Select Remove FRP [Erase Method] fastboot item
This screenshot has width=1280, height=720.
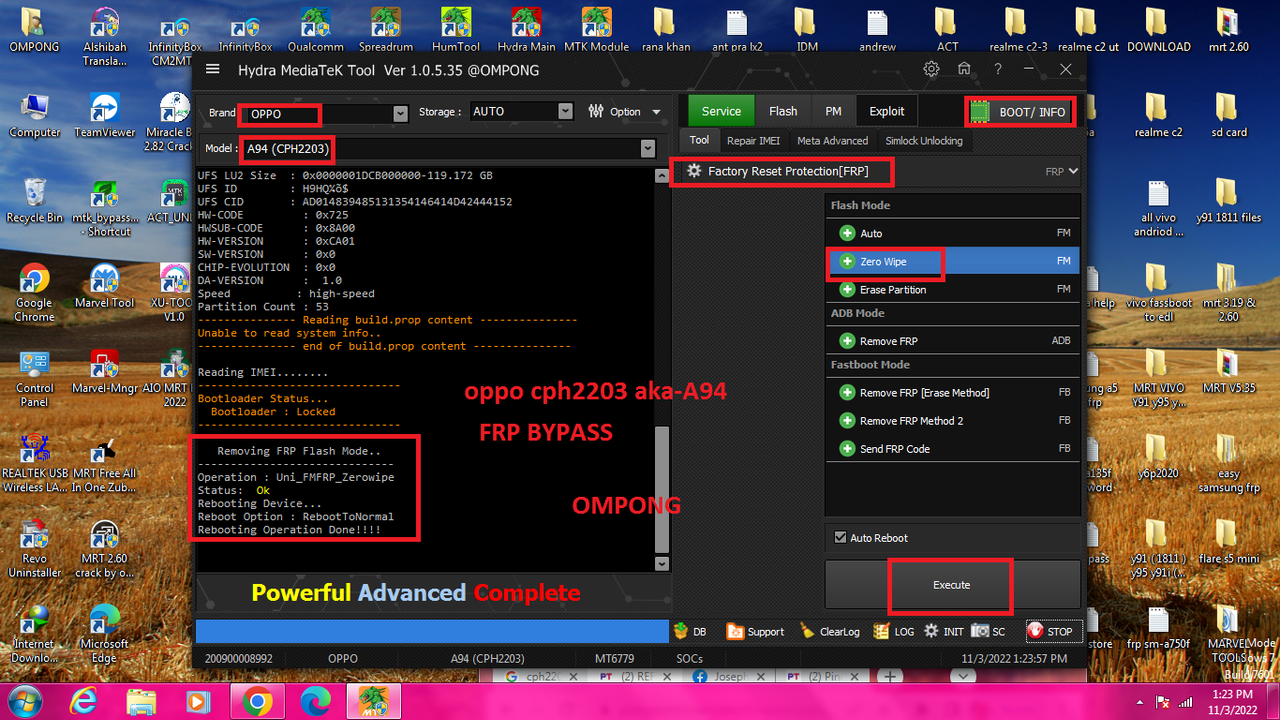952,393
